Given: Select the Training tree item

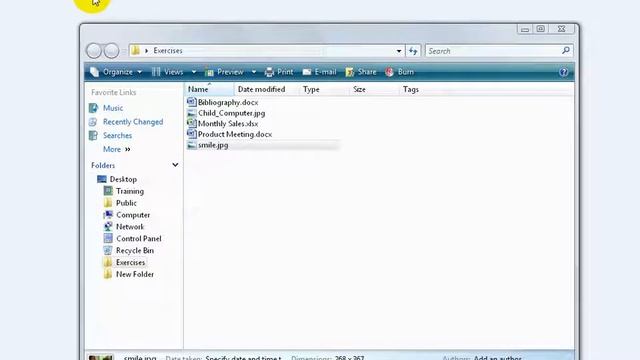Looking at the screenshot, I should point(130,191).
